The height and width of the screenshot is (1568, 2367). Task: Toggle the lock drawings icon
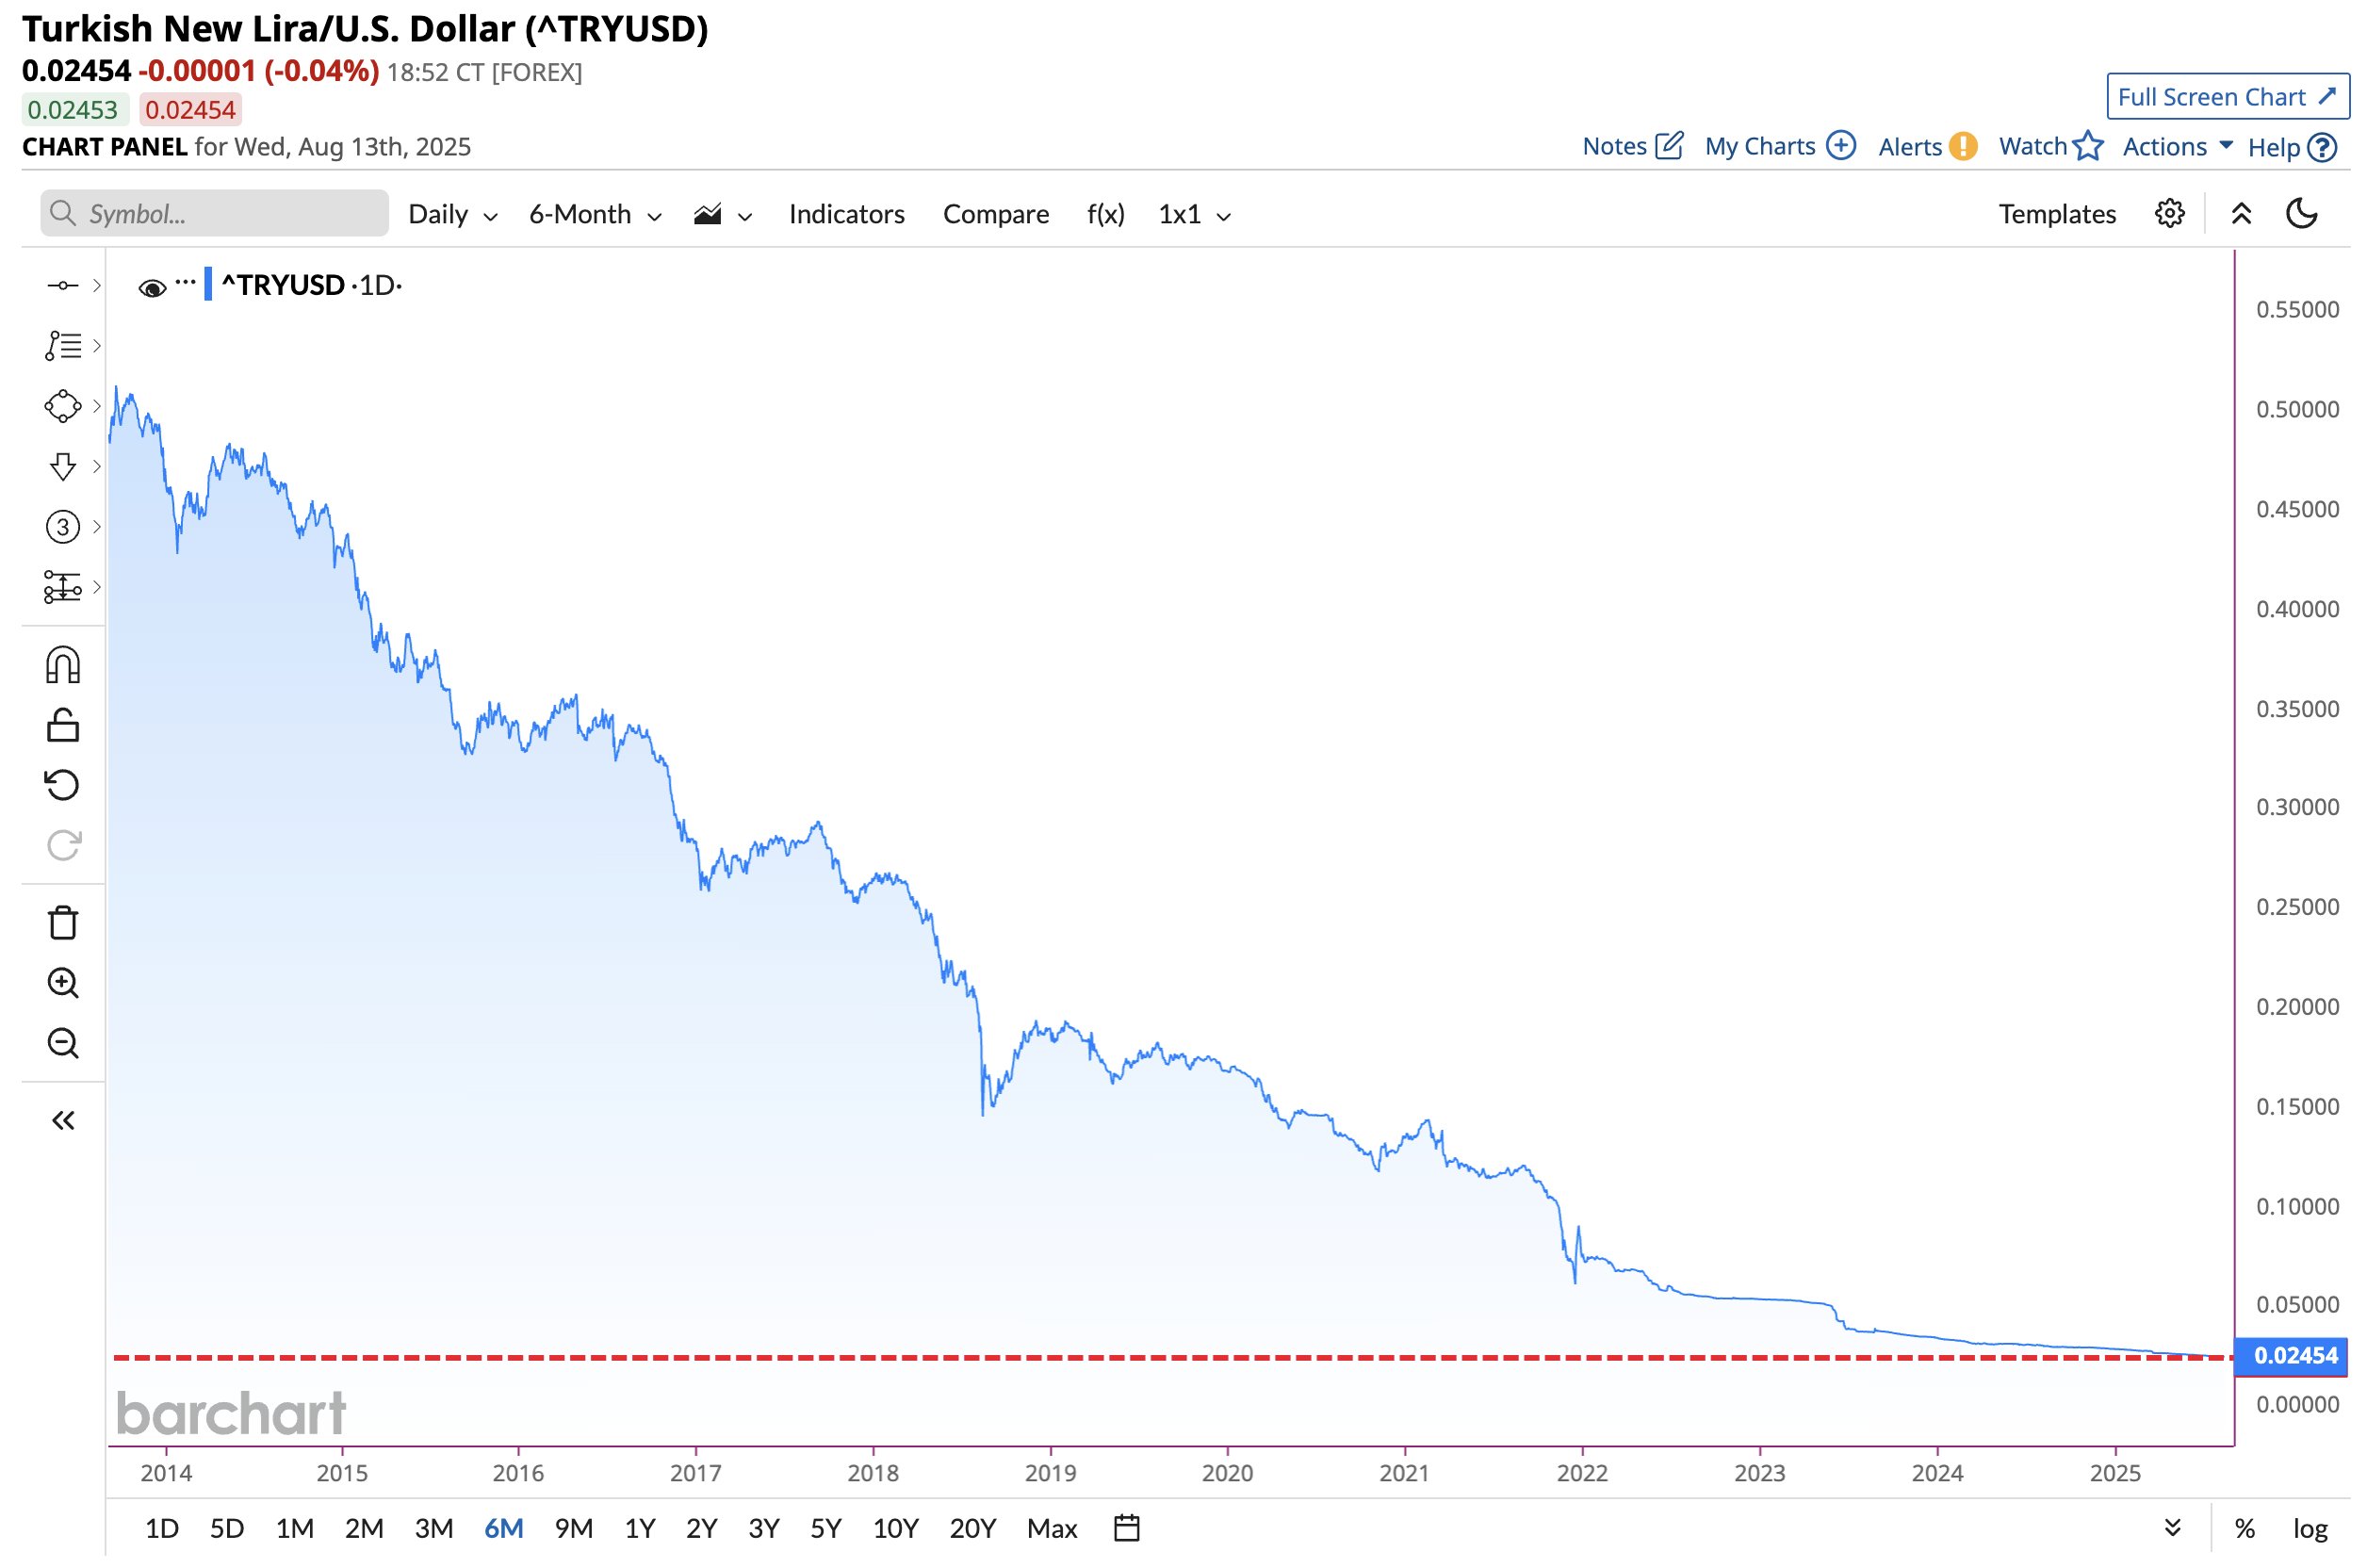(x=62, y=725)
